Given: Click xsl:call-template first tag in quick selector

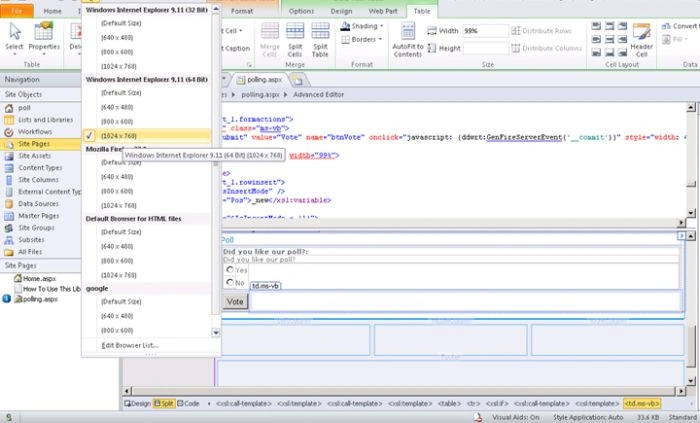Looking at the screenshot, I should pos(244,403).
